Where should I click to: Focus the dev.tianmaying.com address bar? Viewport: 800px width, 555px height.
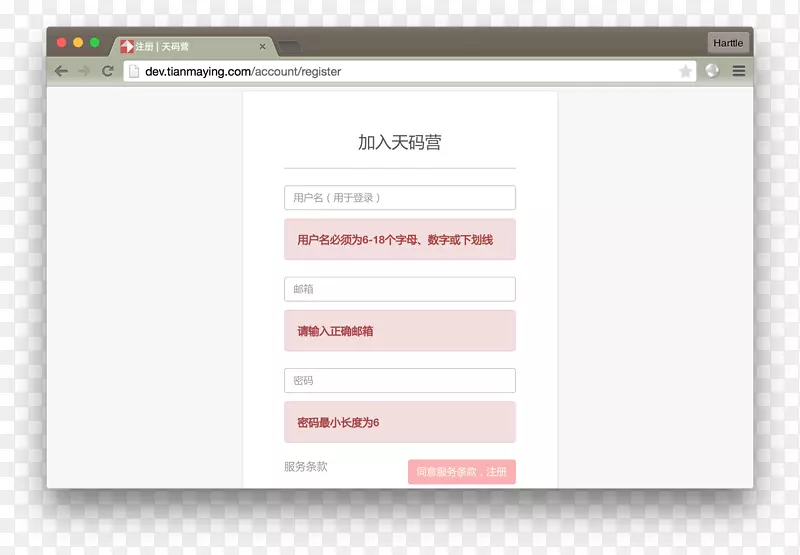pos(400,71)
